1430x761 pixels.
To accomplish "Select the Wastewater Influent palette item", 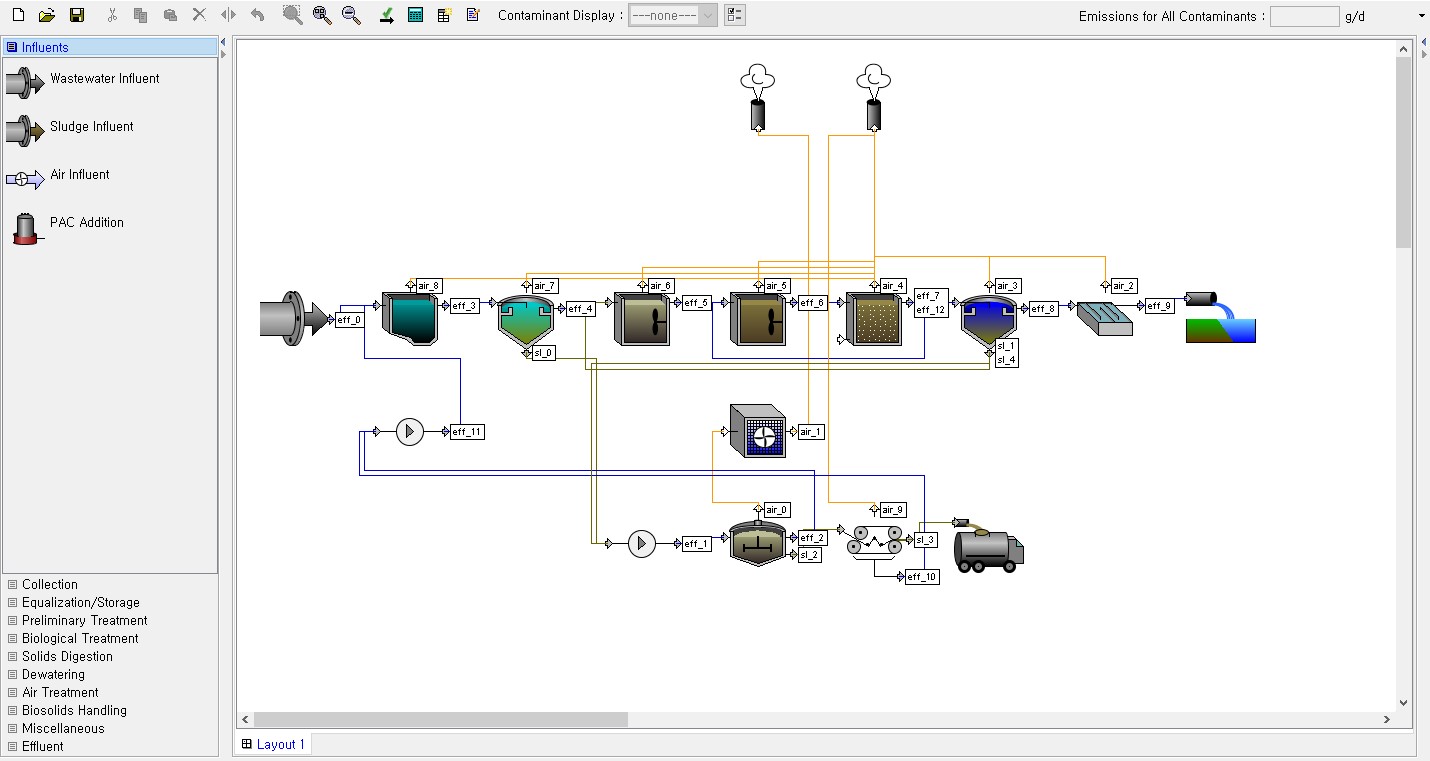I will (104, 79).
